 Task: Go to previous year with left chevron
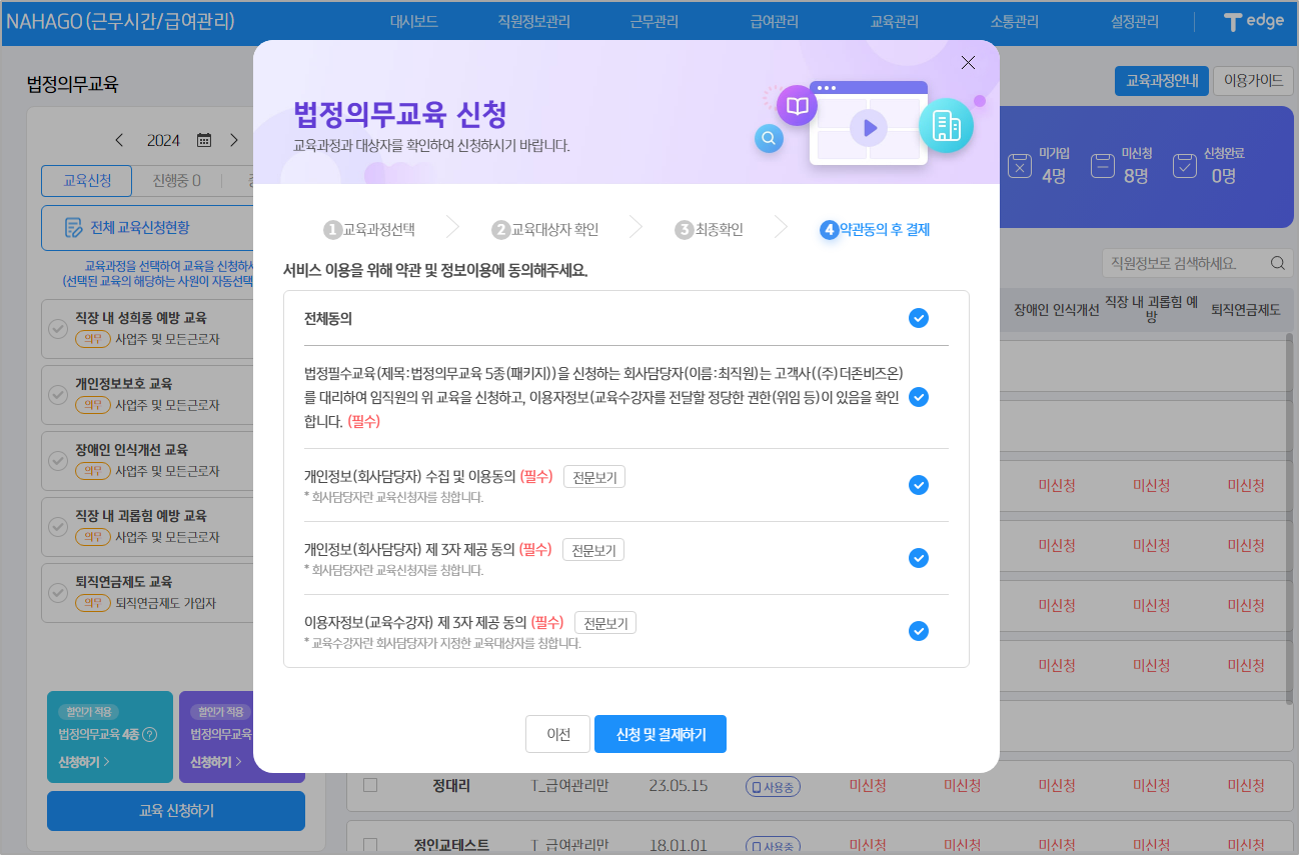120,140
